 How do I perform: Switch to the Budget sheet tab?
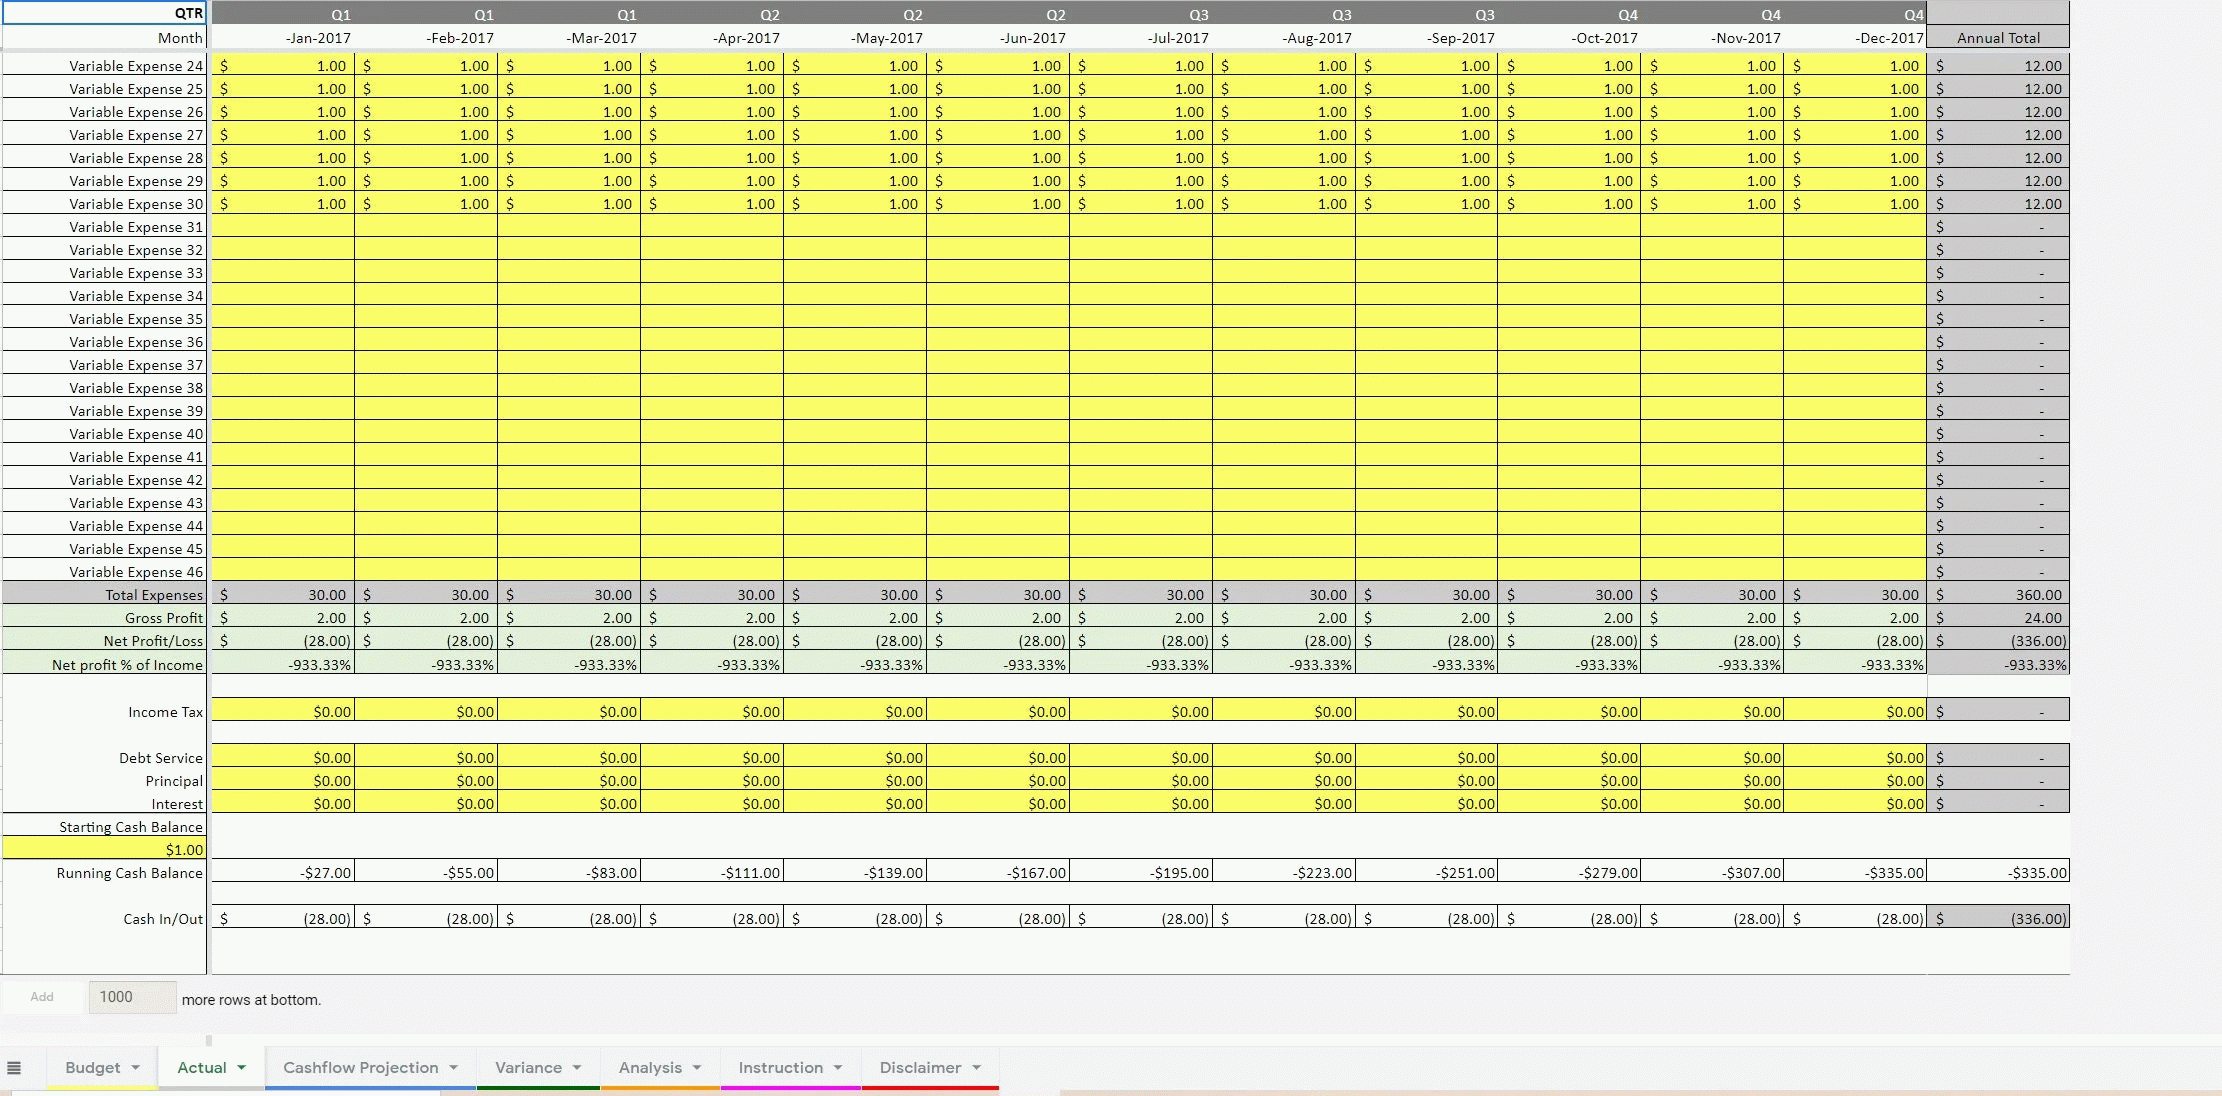coord(92,1068)
